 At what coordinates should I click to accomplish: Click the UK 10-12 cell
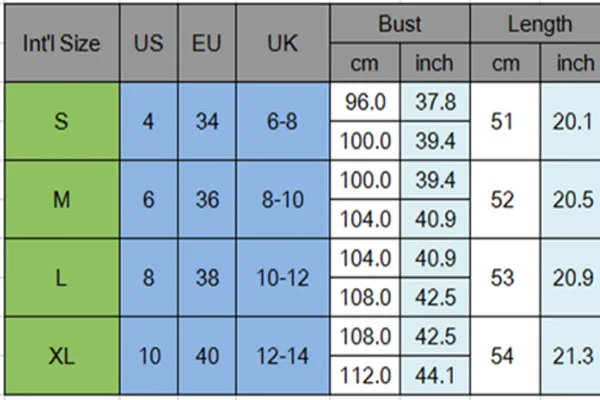point(282,278)
